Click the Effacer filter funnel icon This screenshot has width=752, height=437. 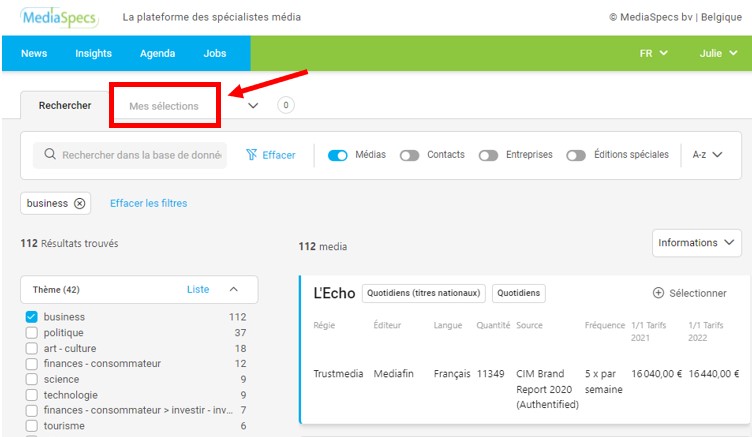tap(252, 155)
